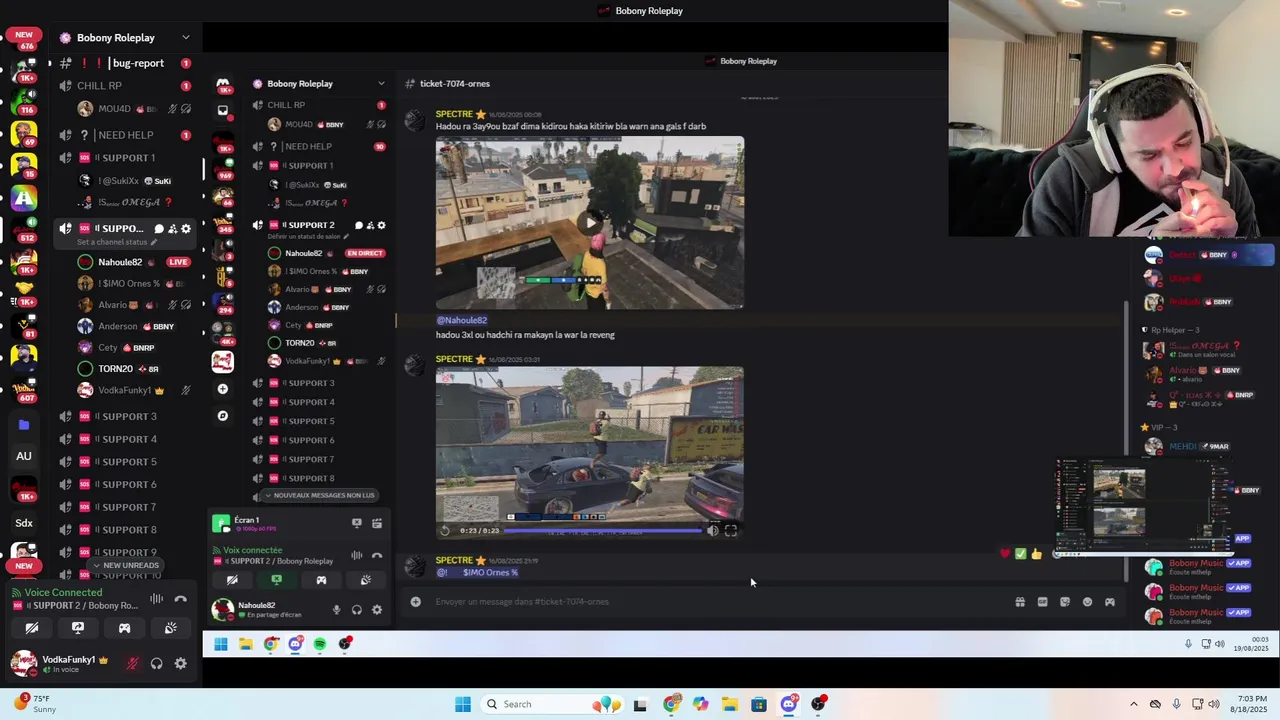Seek on second video progress bar
This screenshot has width=1280, height=720.
(x=602, y=531)
